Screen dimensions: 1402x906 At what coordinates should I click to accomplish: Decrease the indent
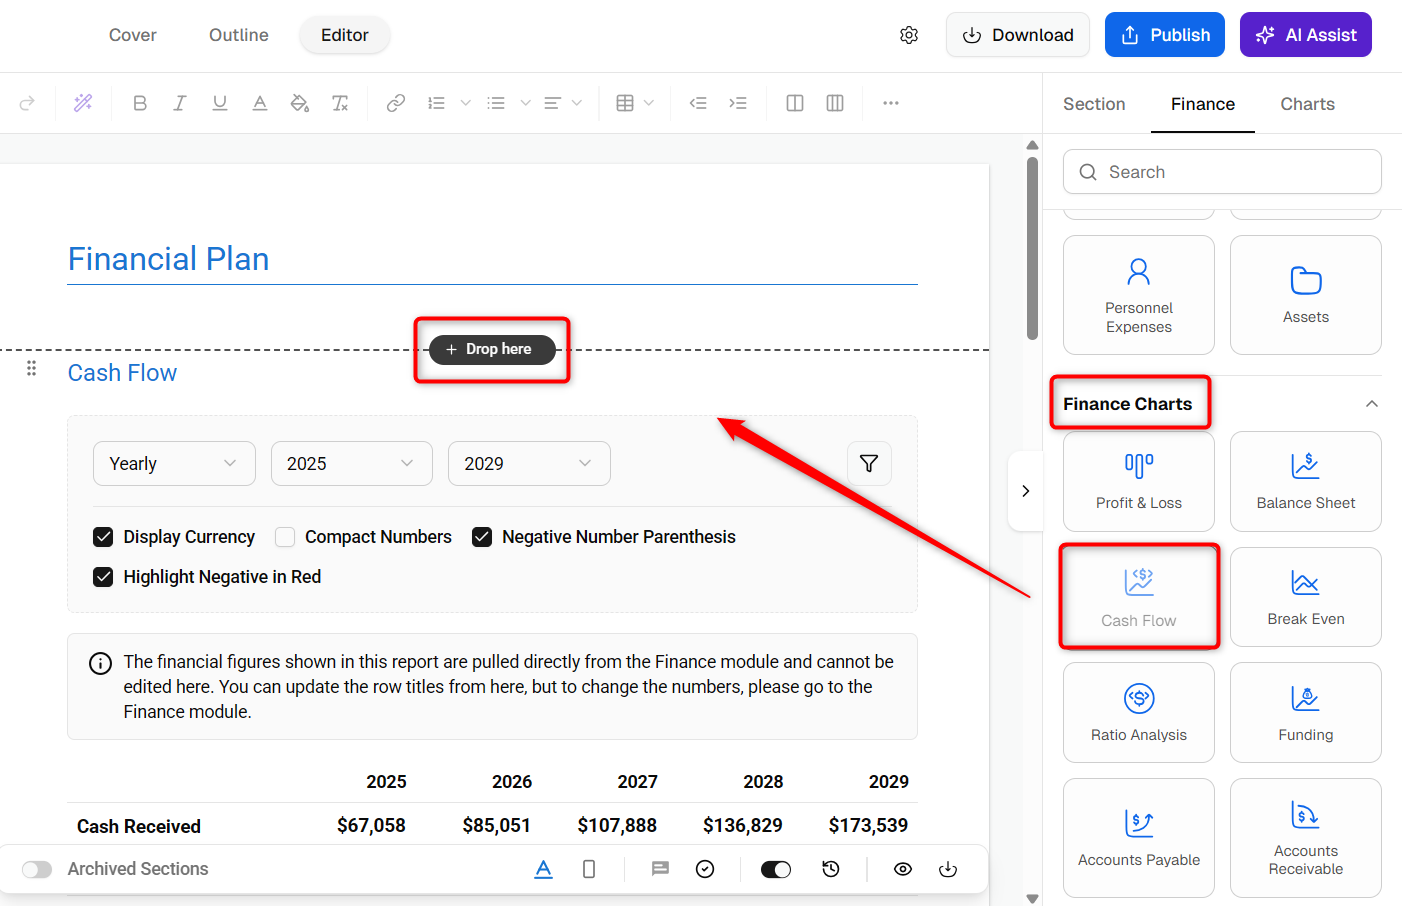click(x=698, y=103)
